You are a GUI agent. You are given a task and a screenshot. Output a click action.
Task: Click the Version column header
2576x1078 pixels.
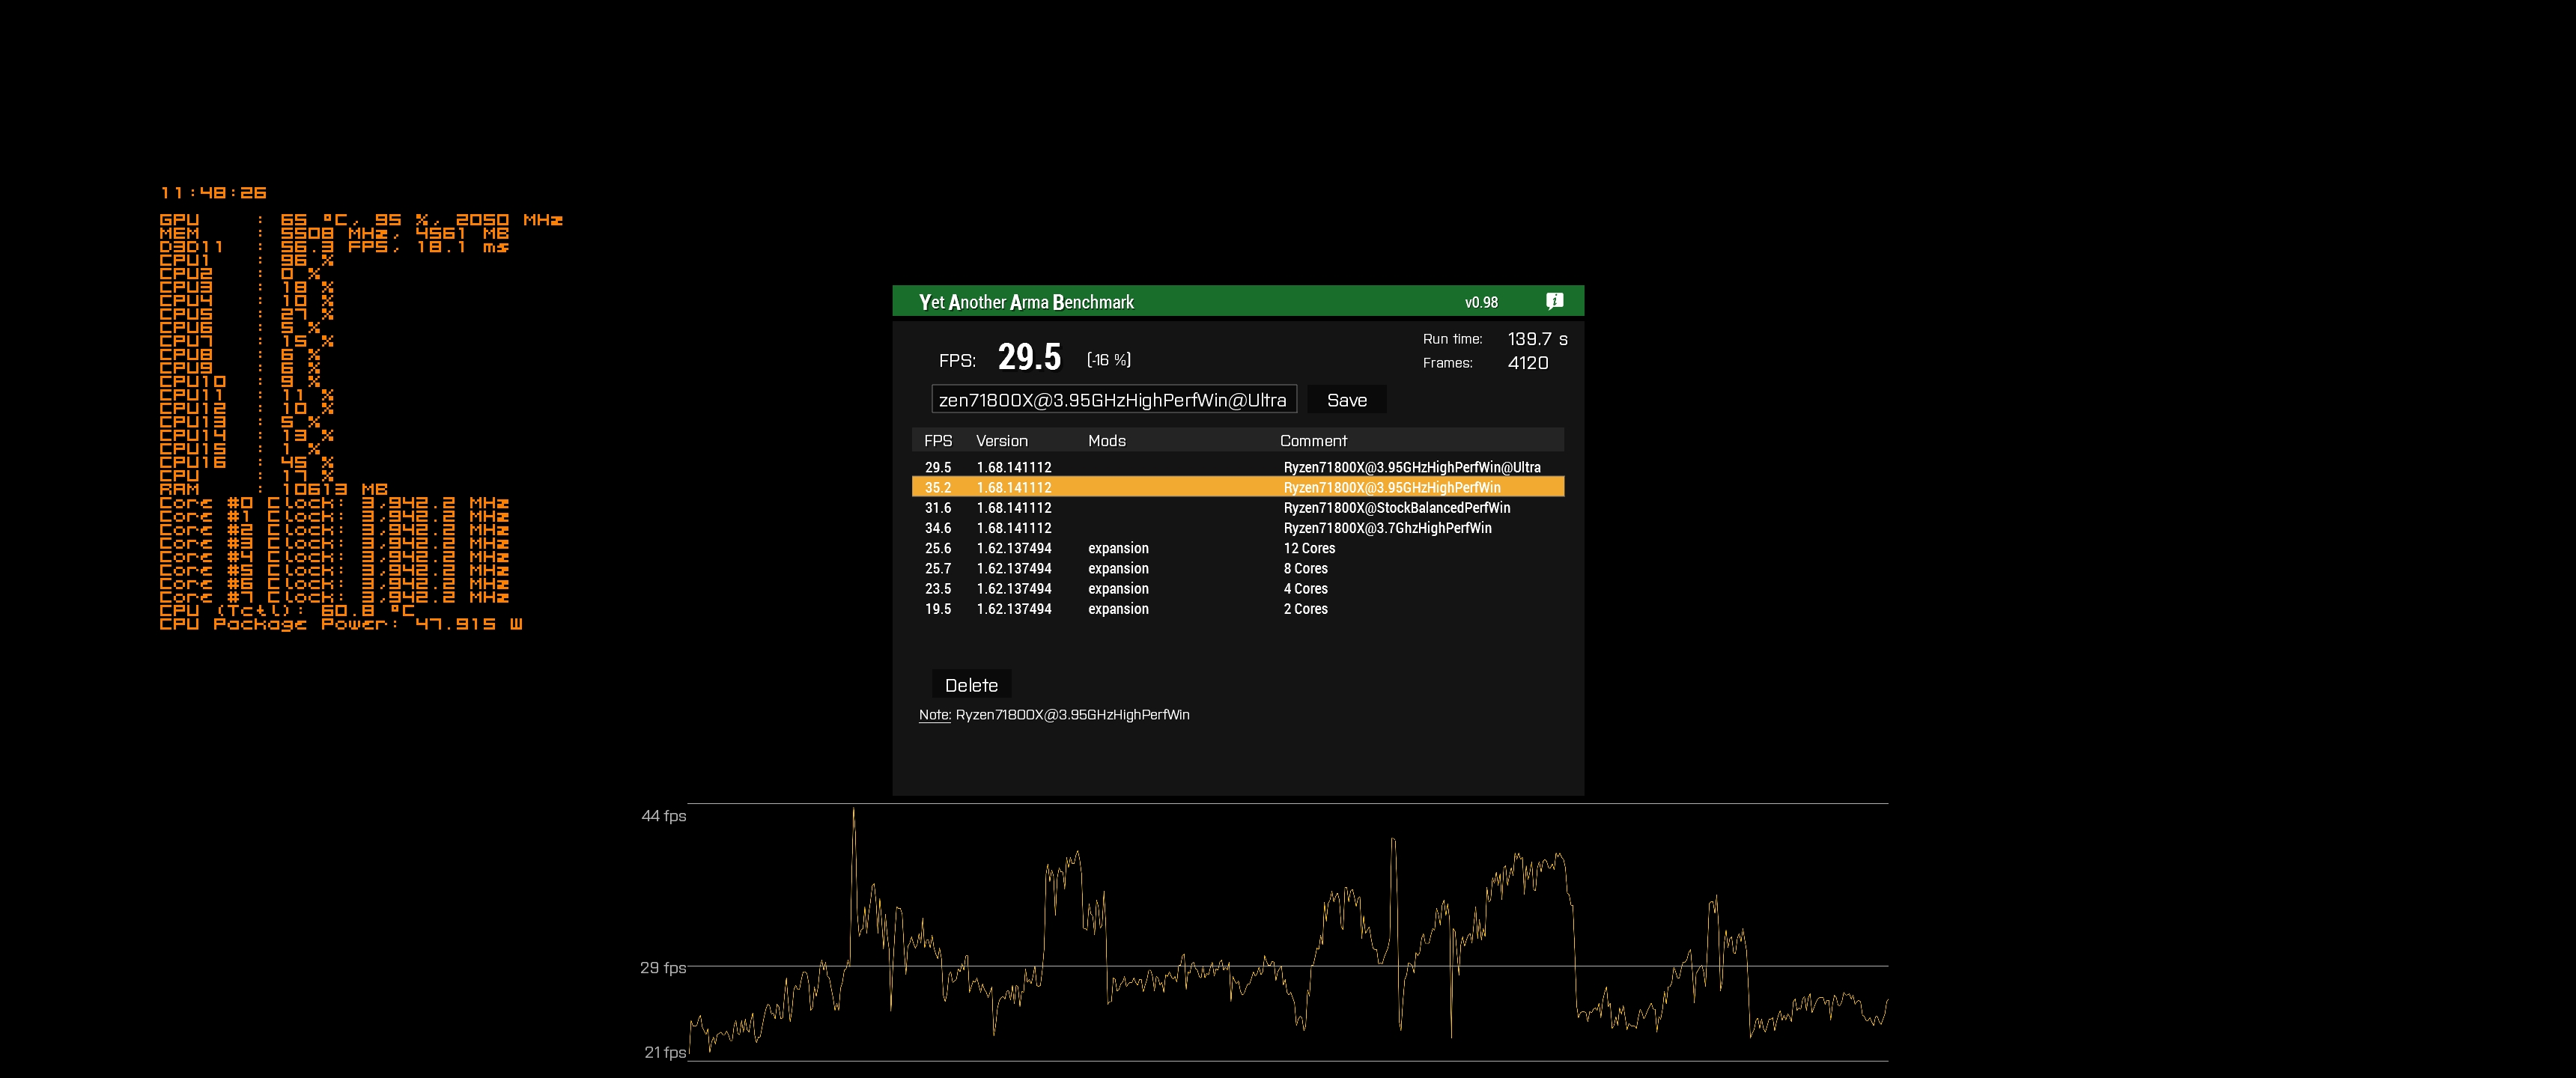point(1001,441)
